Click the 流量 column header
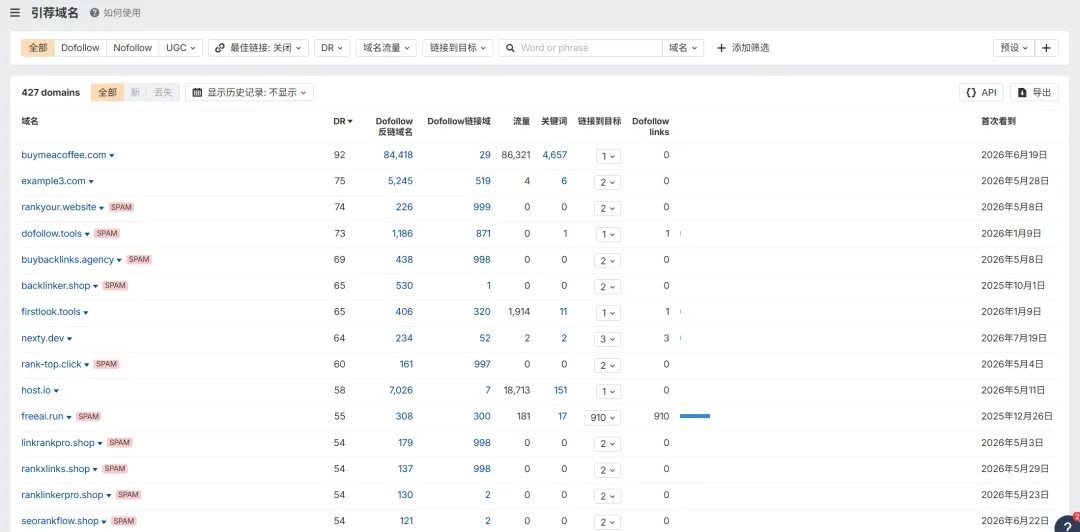 (x=521, y=121)
